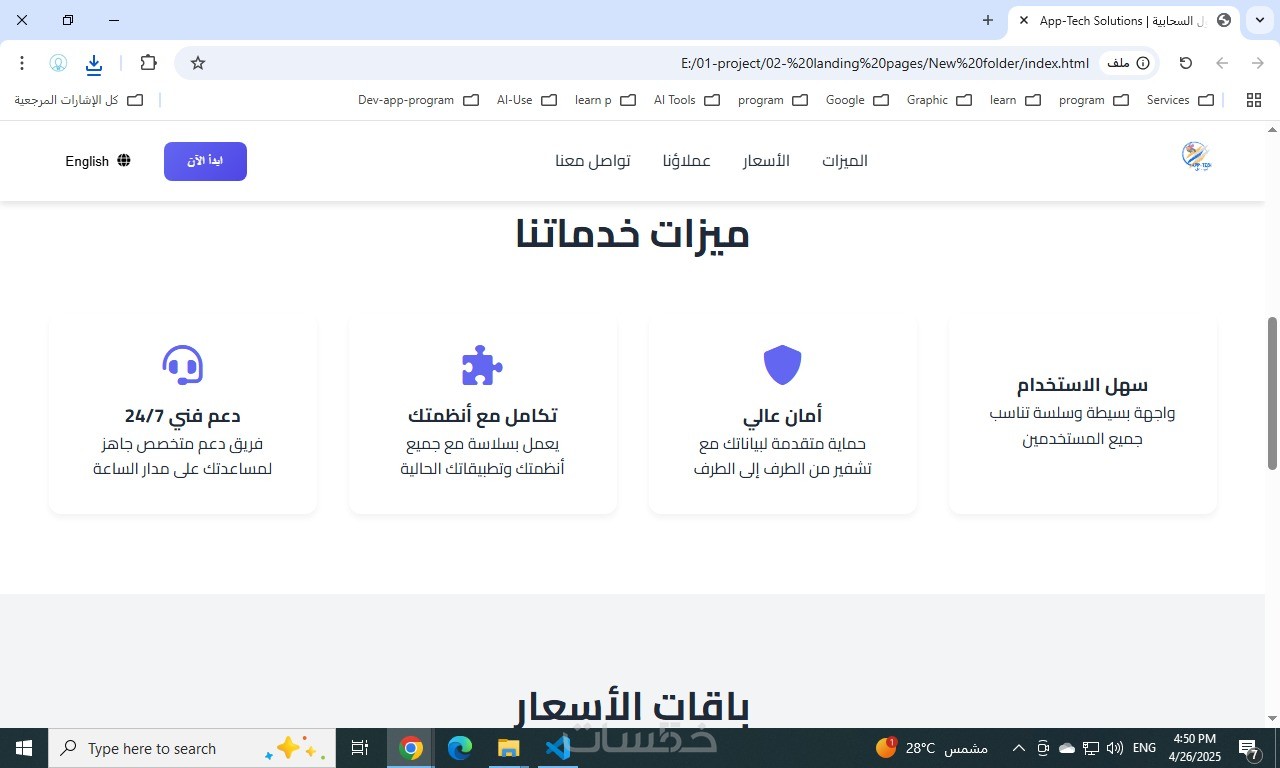Image resolution: width=1280 pixels, height=768 pixels.
Task: Go to the الأسعار nav link
Action: point(766,161)
